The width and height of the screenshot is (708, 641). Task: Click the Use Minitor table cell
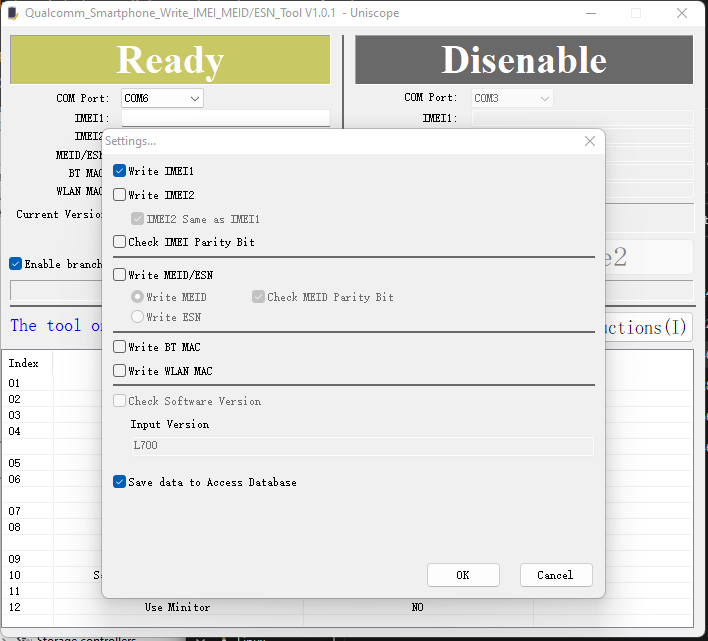pos(177,607)
